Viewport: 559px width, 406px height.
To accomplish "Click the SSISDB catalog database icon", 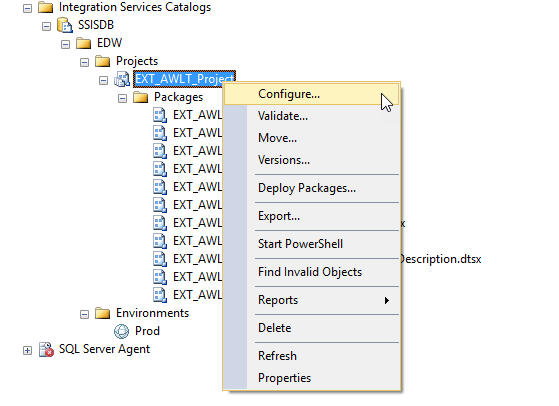I will tap(65, 25).
